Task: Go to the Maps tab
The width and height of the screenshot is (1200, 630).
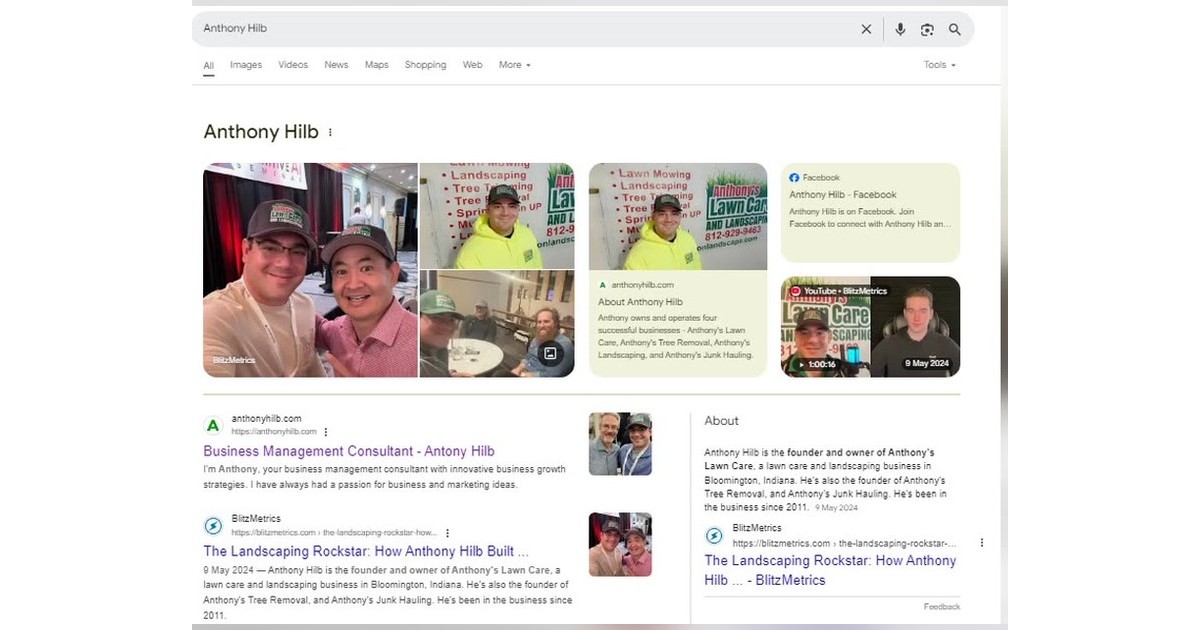Action: 377,65
